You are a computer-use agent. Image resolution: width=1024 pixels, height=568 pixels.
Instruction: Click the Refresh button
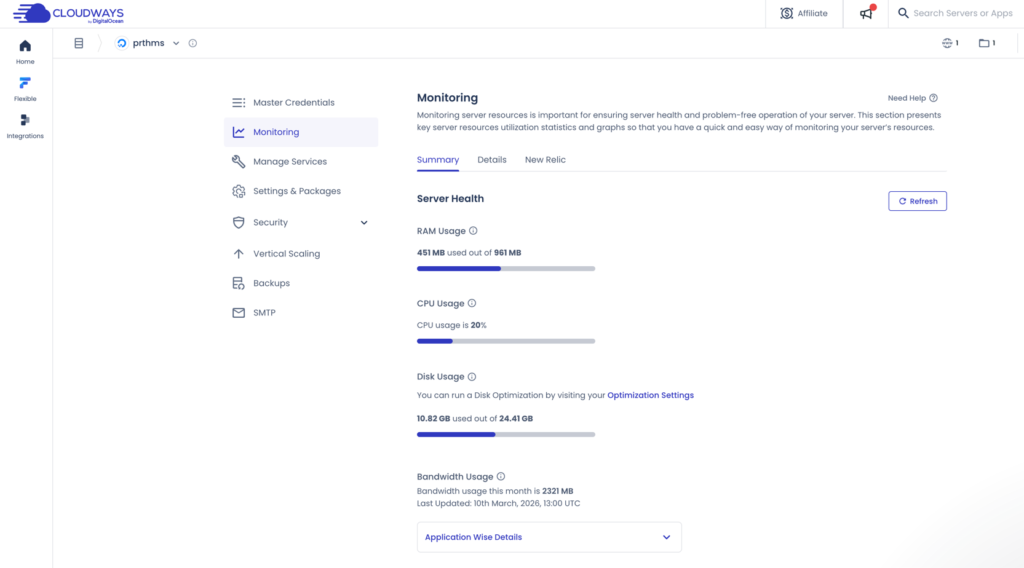pyautogui.click(x=917, y=201)
